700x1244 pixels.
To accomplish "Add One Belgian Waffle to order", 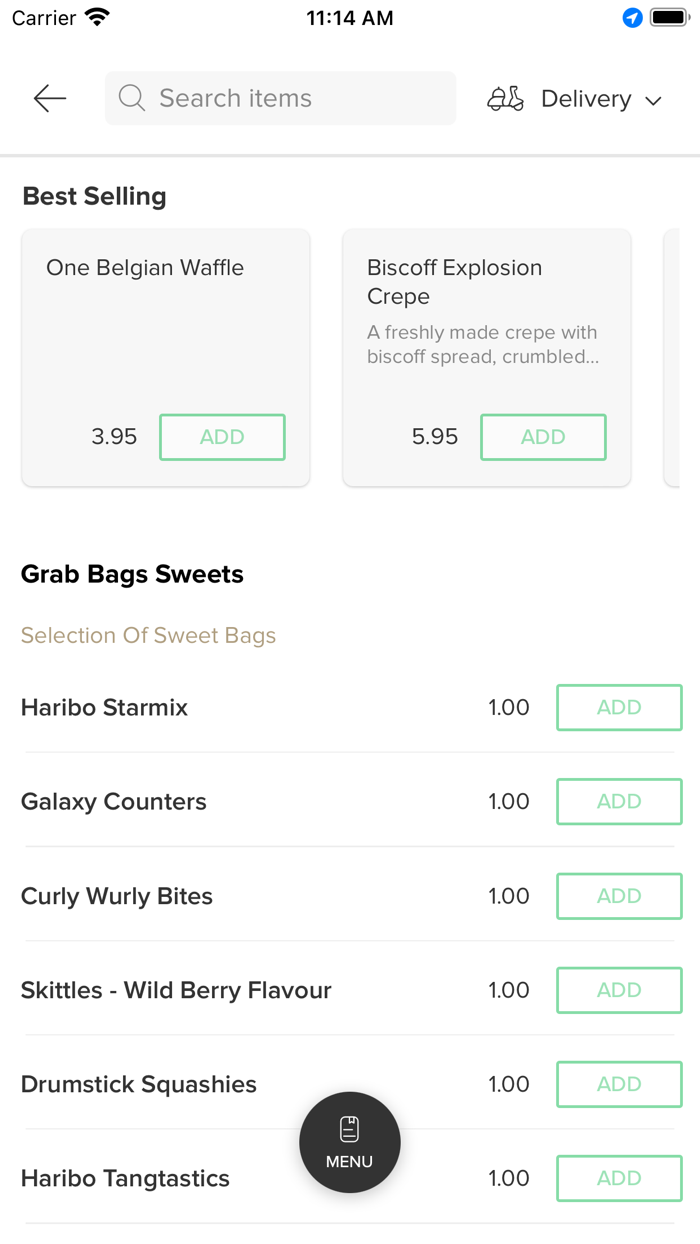I will [222, 437].
